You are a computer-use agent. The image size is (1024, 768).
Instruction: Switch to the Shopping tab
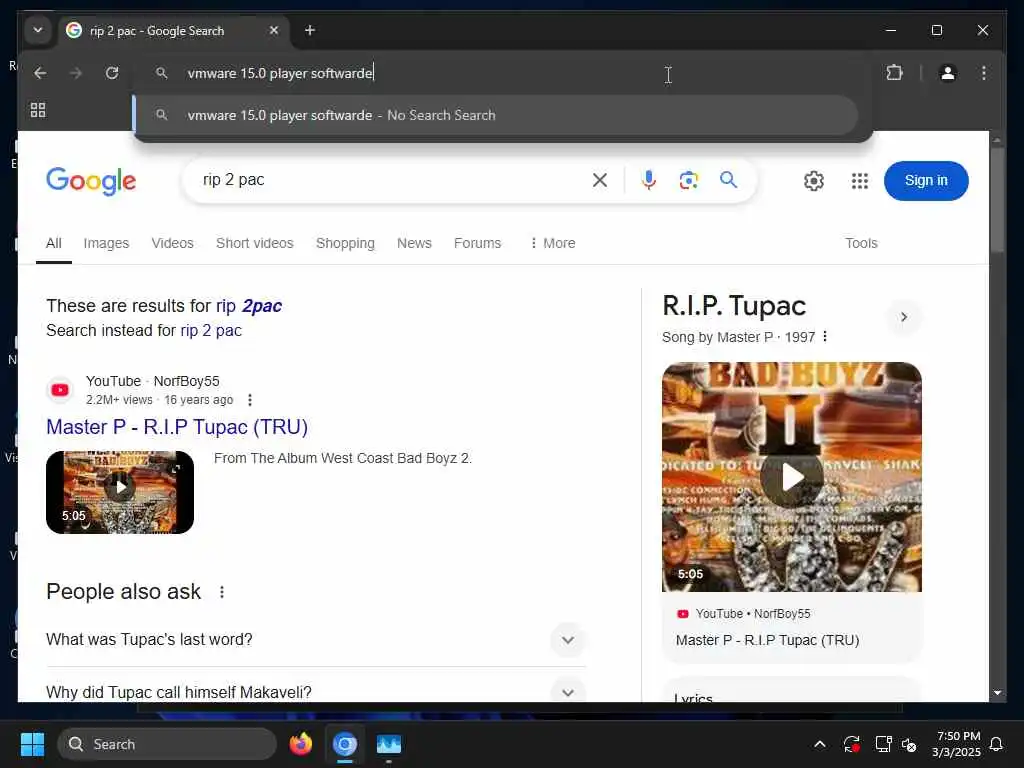[345, 243]
